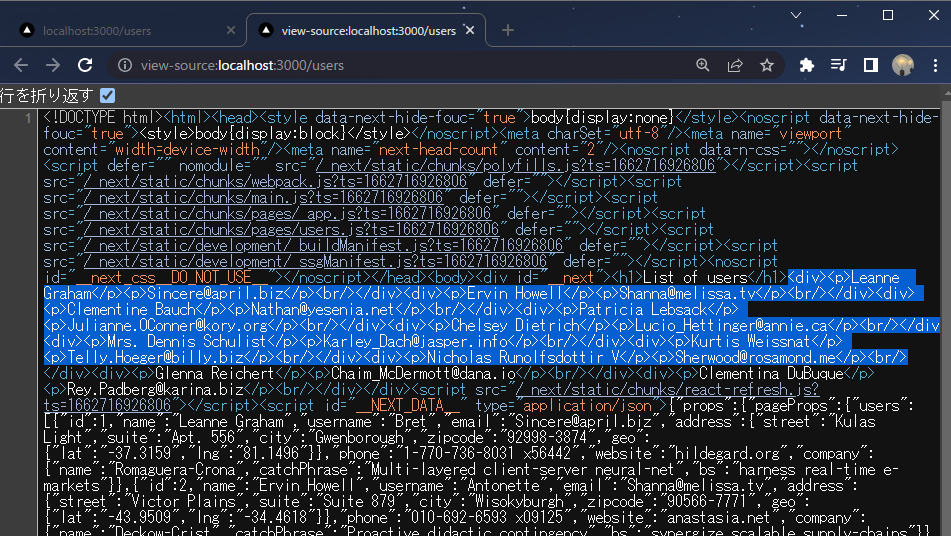Minimize the browser window
951x536 pixels.
842,15
